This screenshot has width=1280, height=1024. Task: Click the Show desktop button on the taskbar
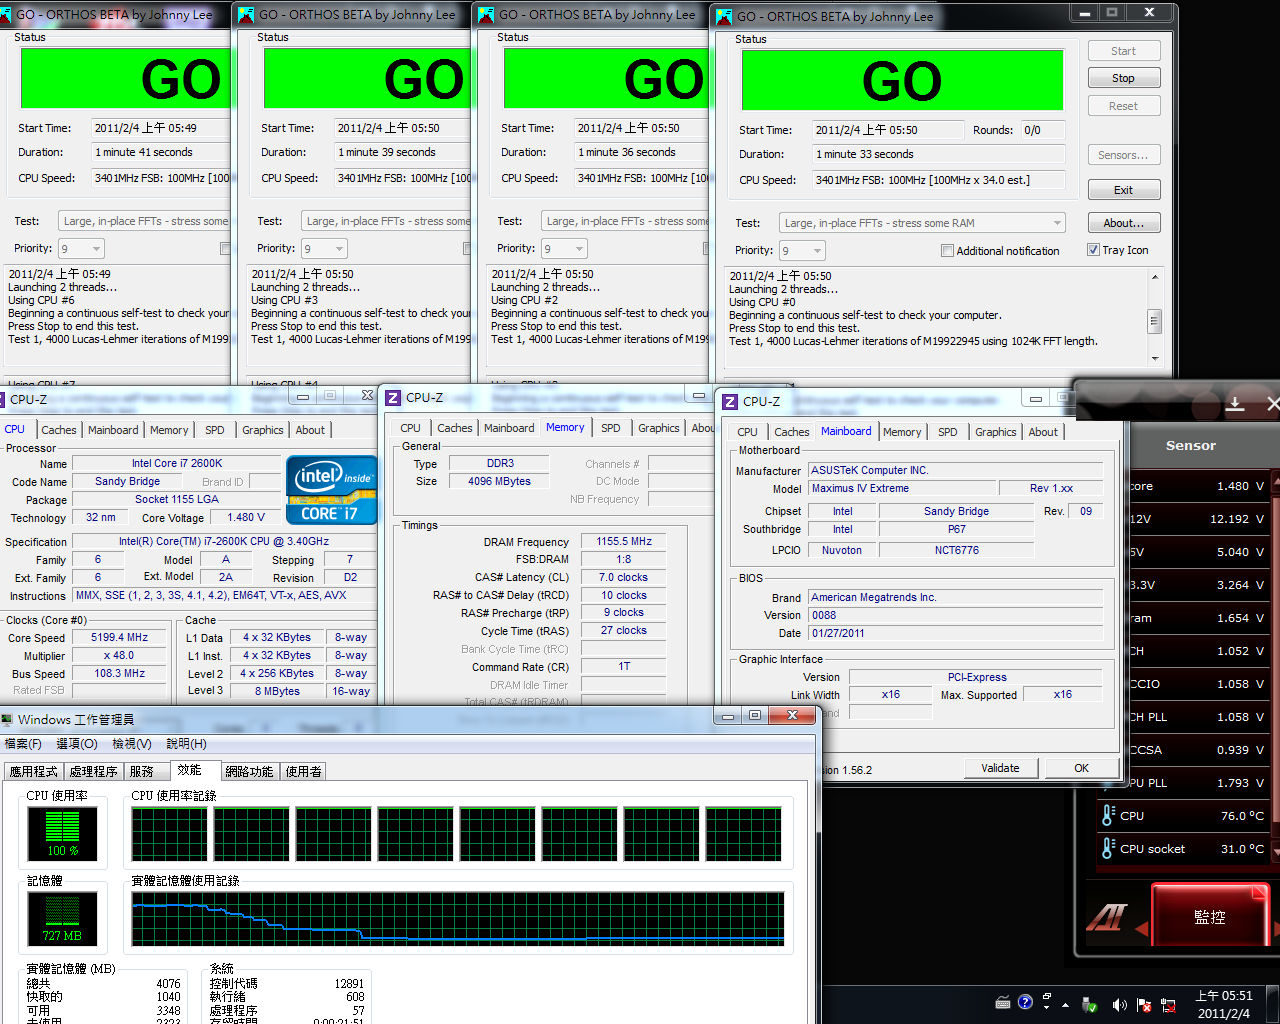(1273, 1004)
